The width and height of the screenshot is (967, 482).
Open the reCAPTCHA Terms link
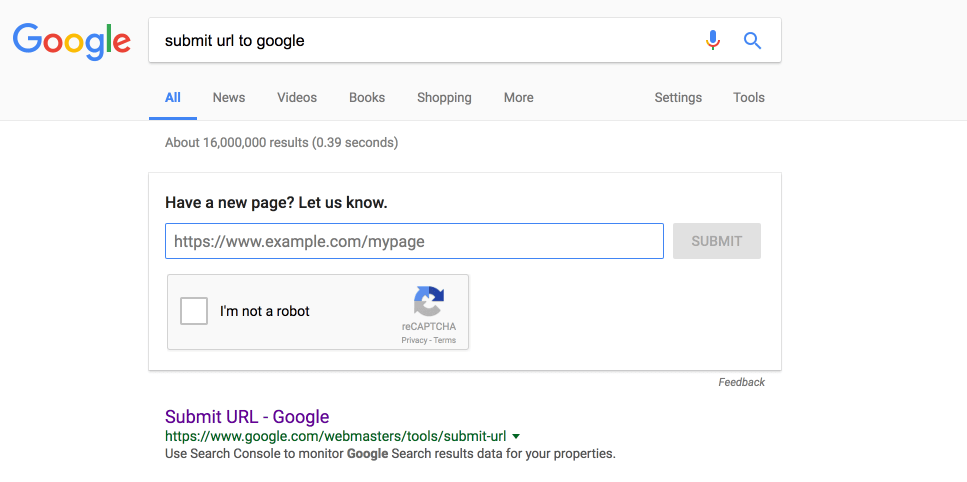tap(445, 340)
